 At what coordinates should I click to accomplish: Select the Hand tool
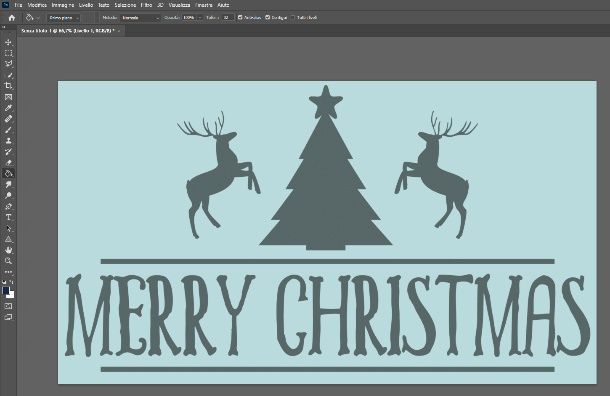(x=9, y=250)
